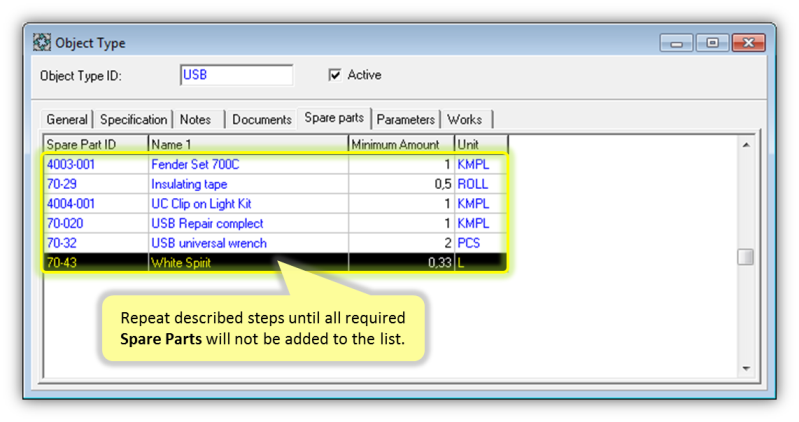Viewport: 799px width, 422px height.
Task: Open the Parameters tab
Action: coord(406,119)
